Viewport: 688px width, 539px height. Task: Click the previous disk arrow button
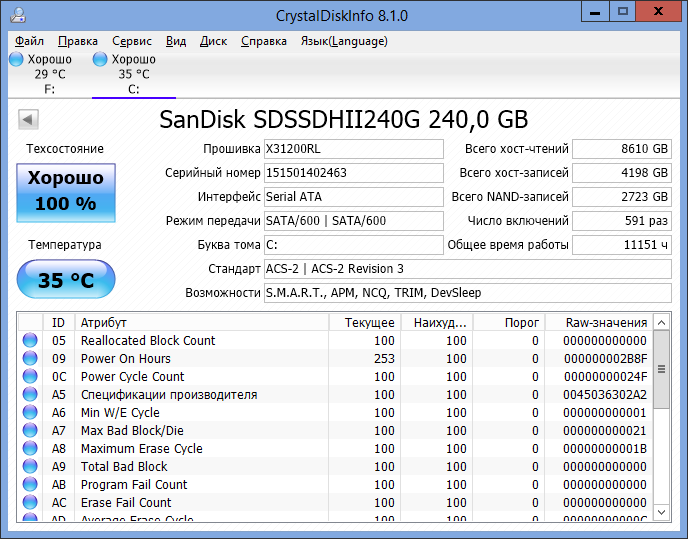[x=28, y=120]
